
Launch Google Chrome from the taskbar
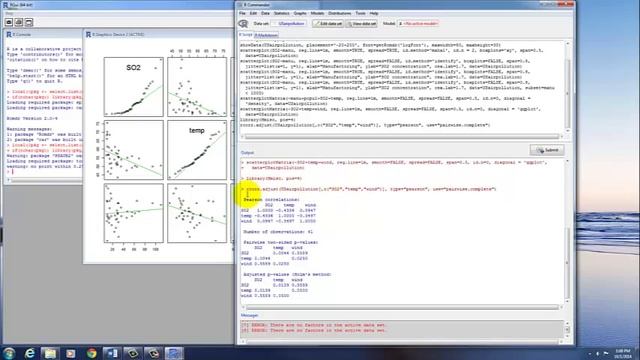coord(91,353)
